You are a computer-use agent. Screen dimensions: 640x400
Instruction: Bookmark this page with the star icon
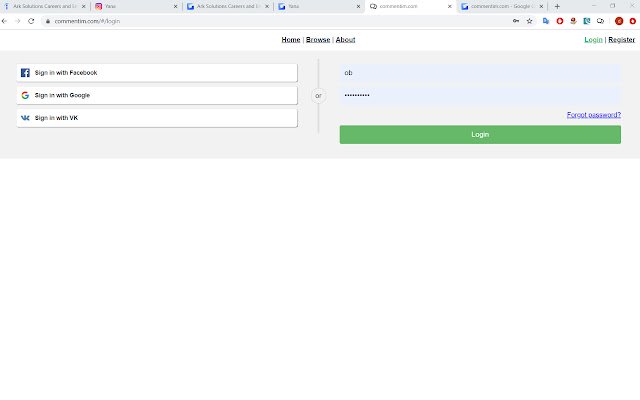(x=529, y=21)
